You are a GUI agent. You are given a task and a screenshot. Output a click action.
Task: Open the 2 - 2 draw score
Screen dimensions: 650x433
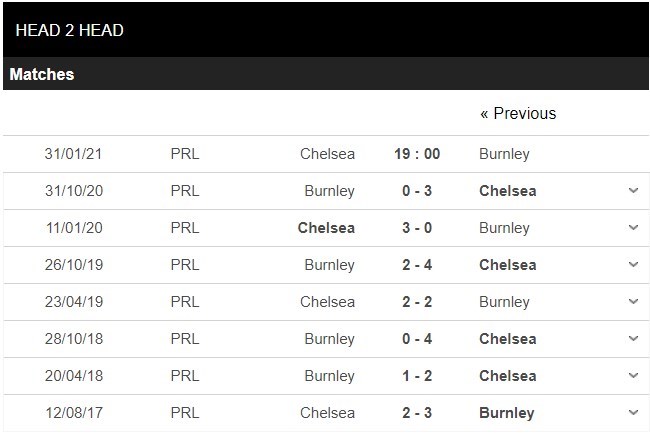tap(417, 301)
